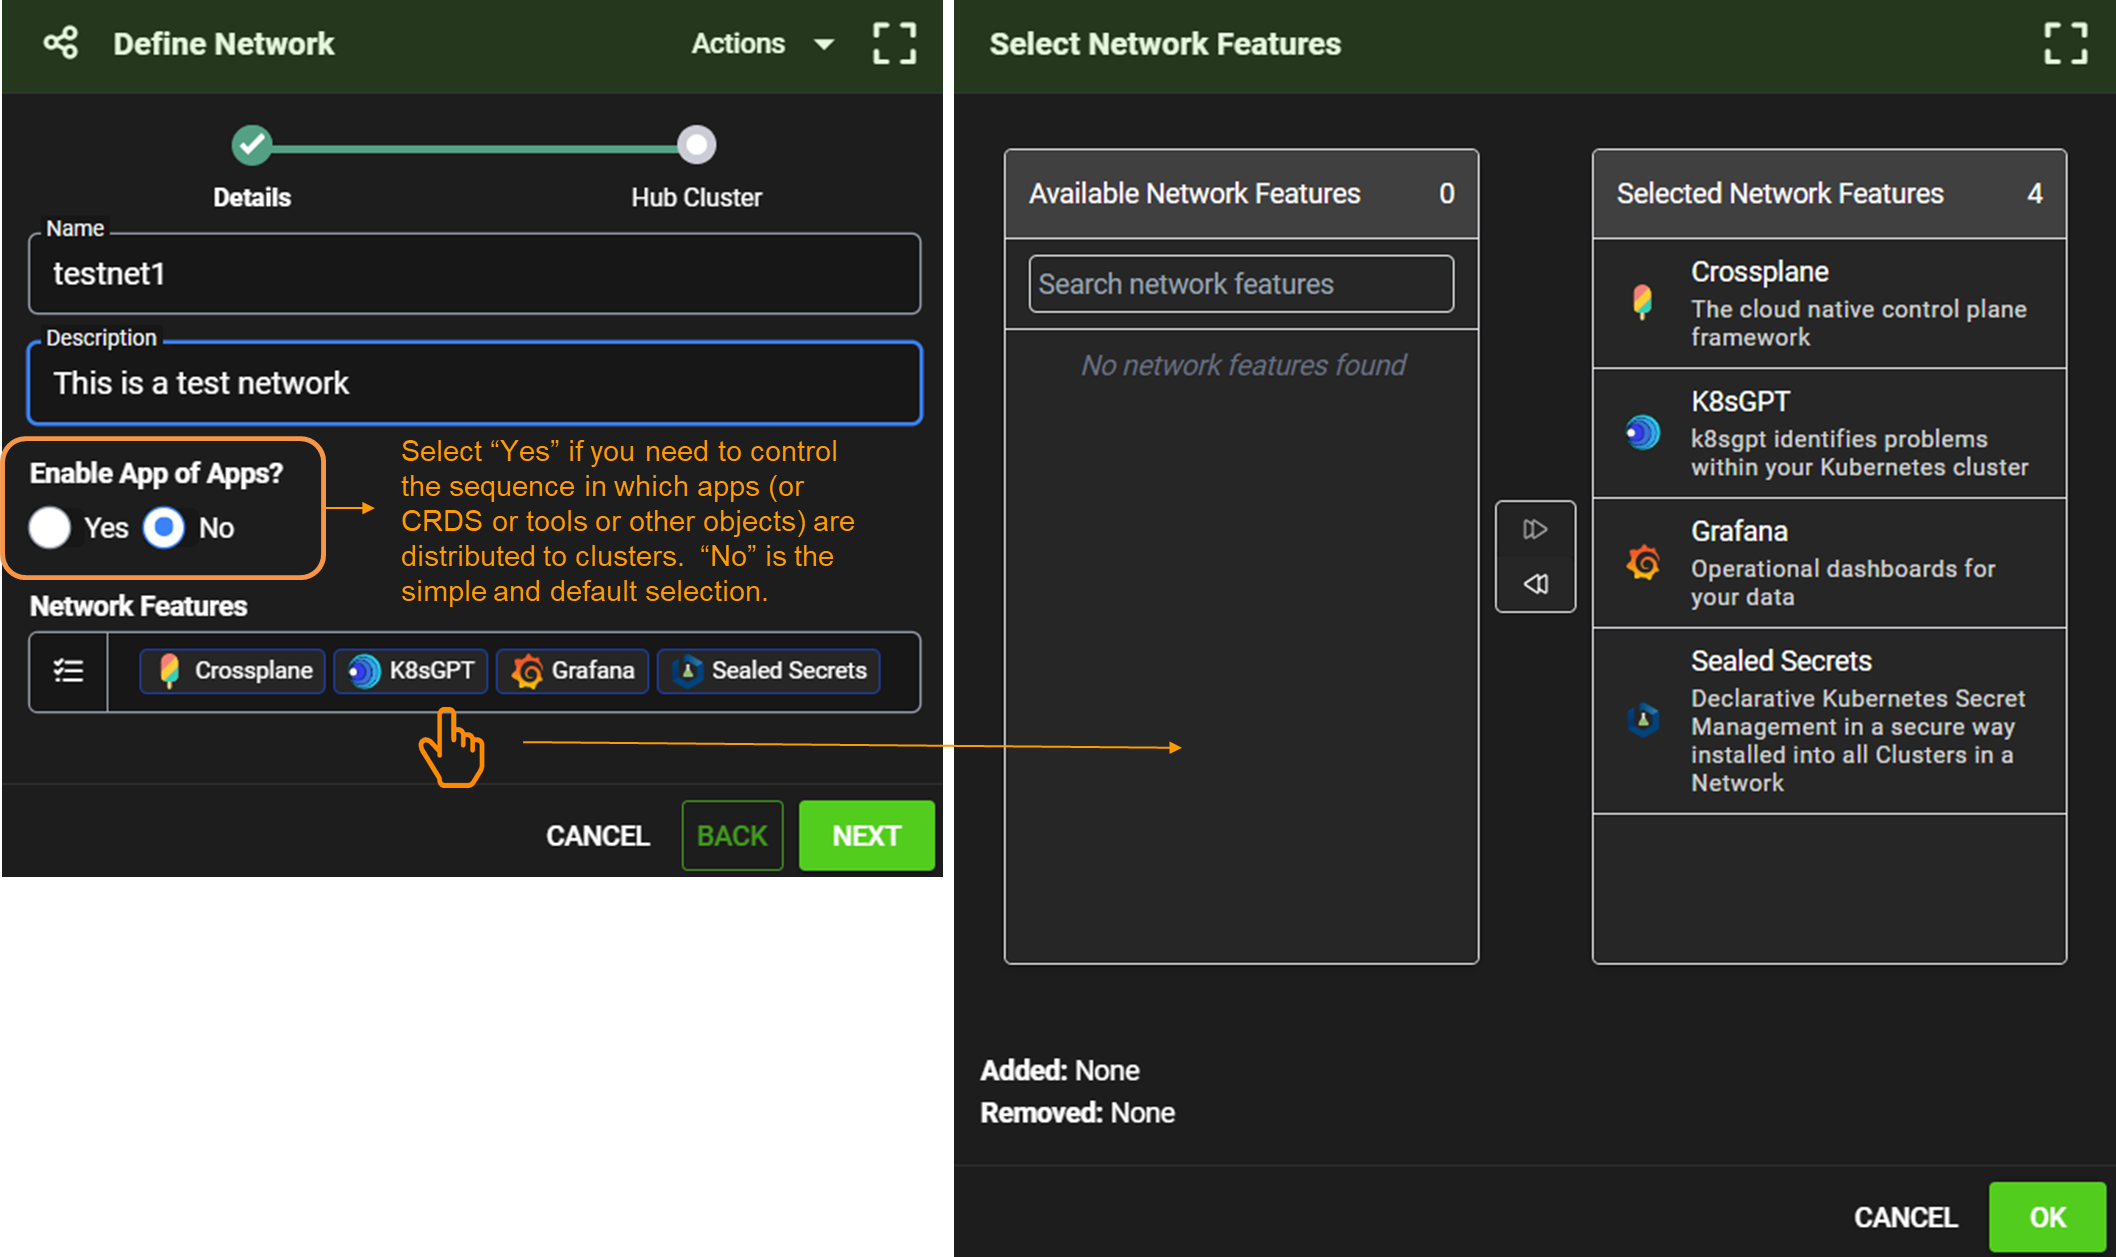Click the Search network features box

click(1241, 284)
